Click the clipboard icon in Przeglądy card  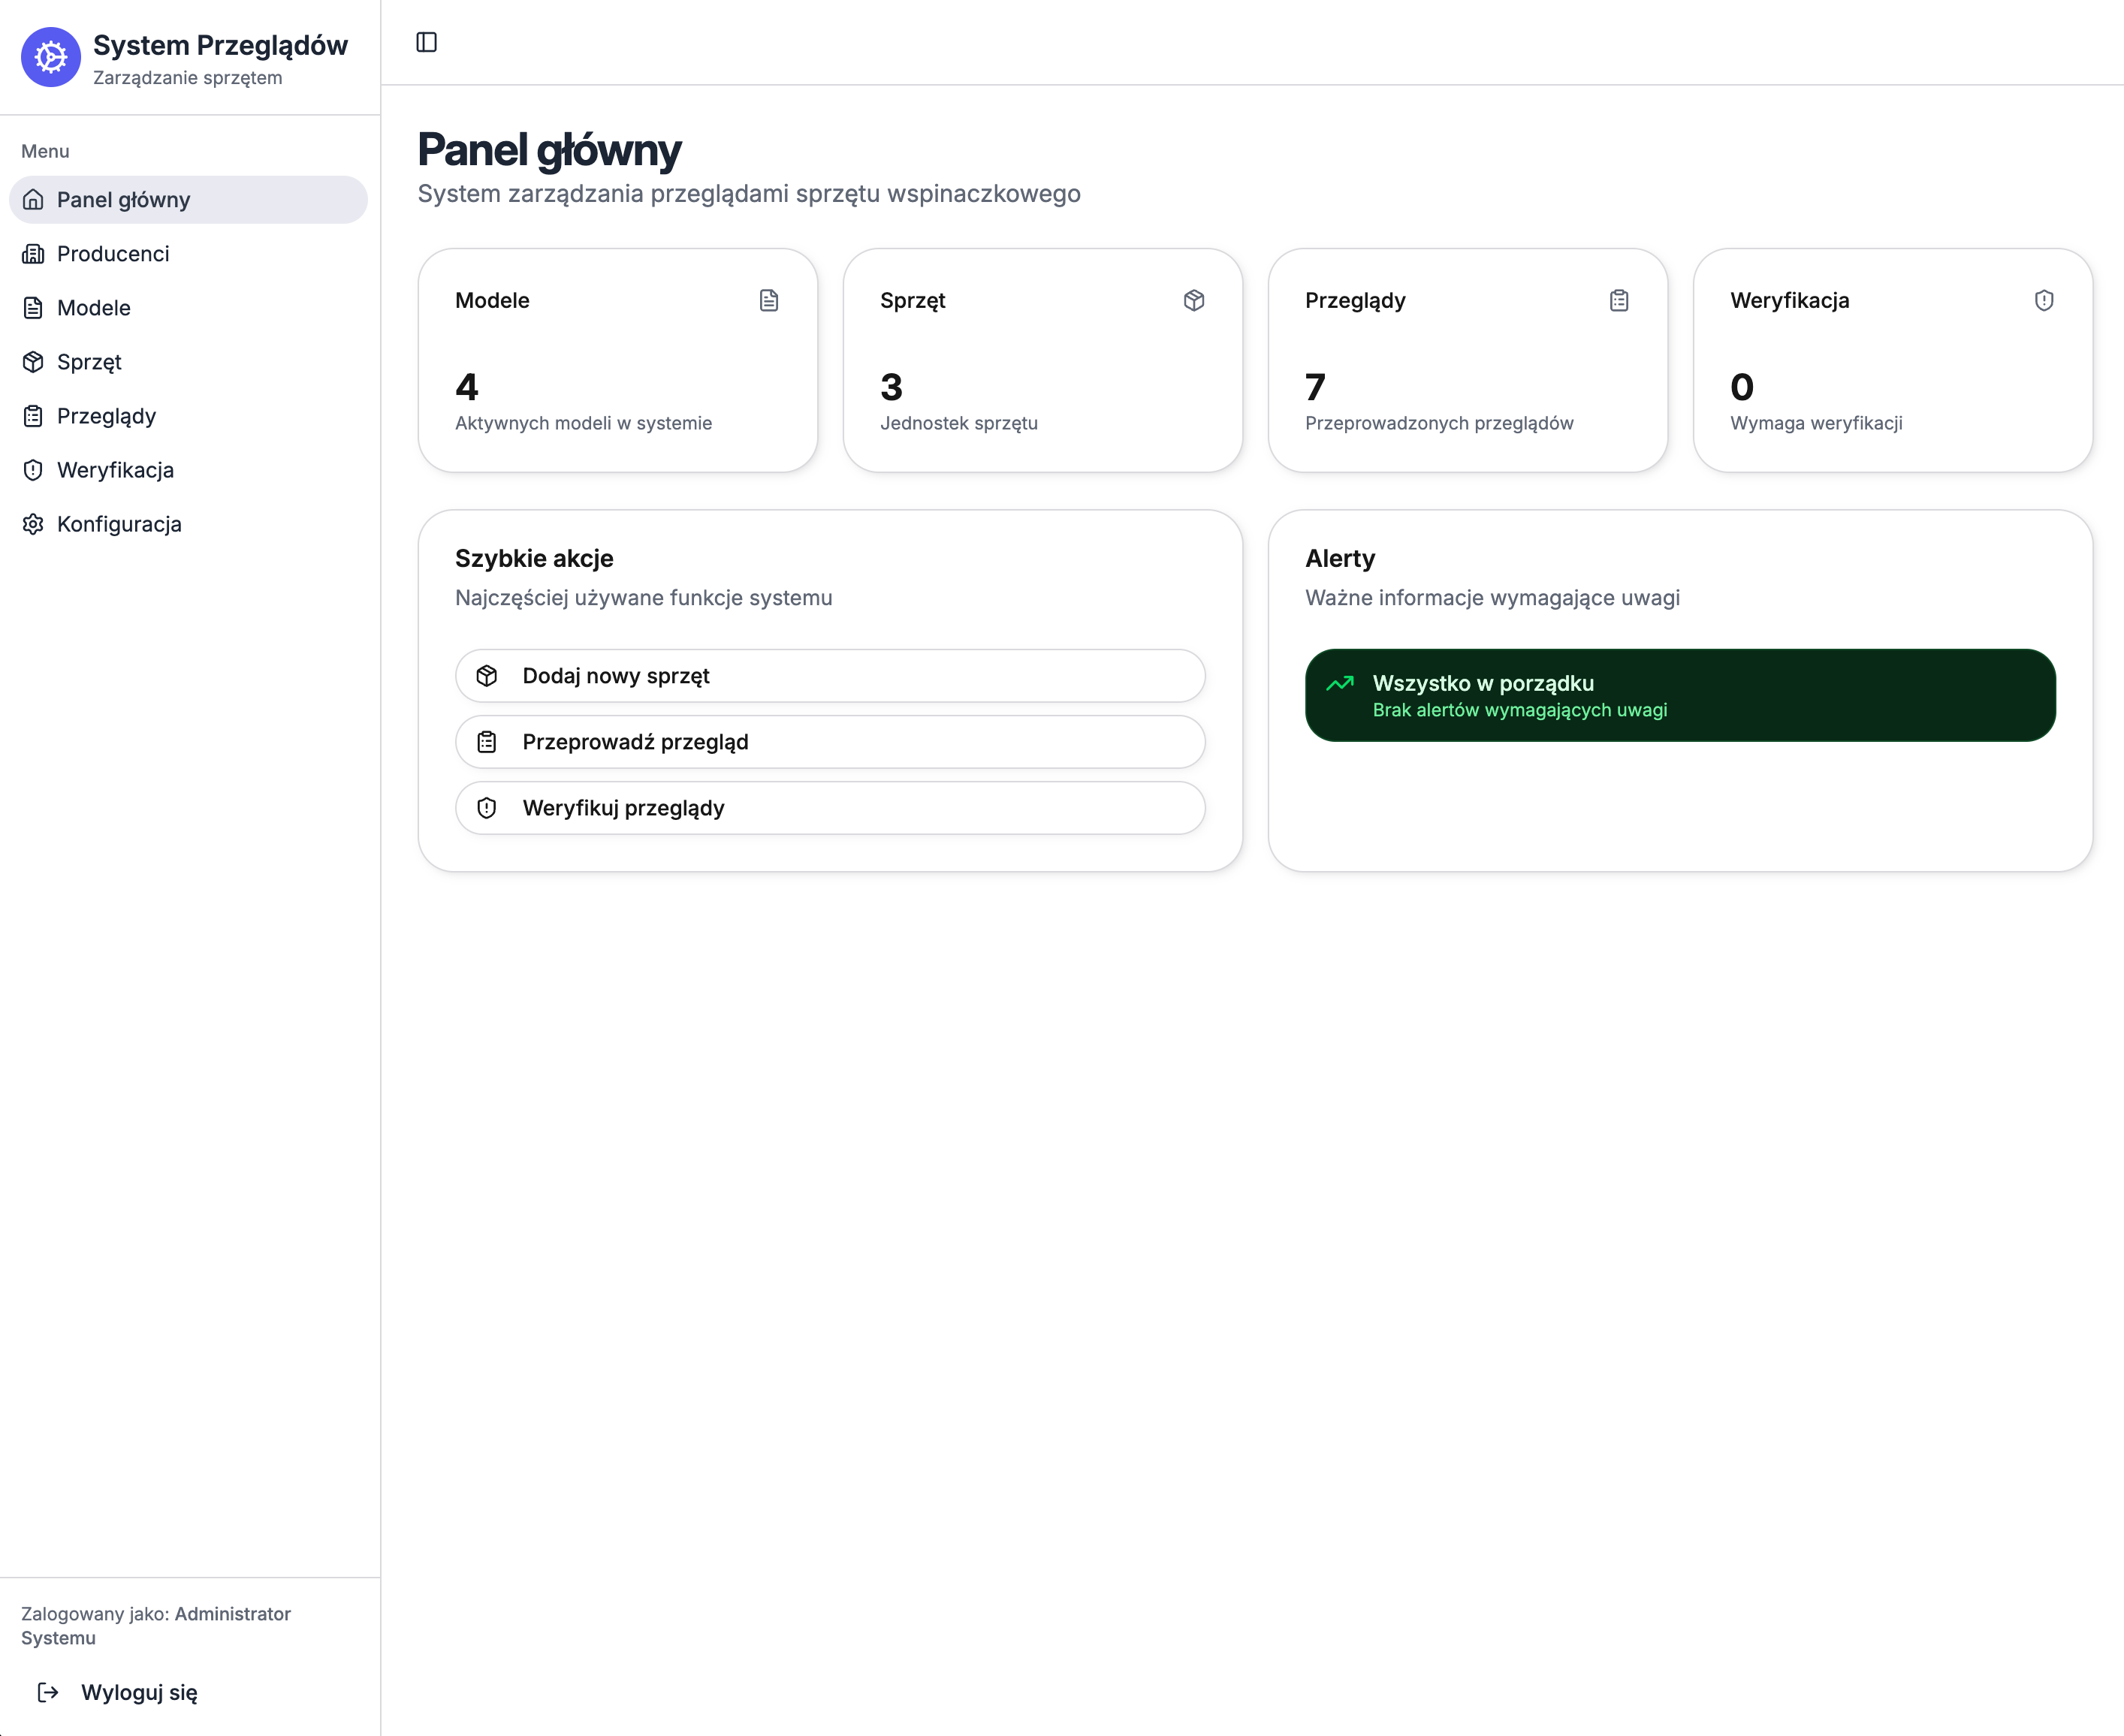point(1618,300)
